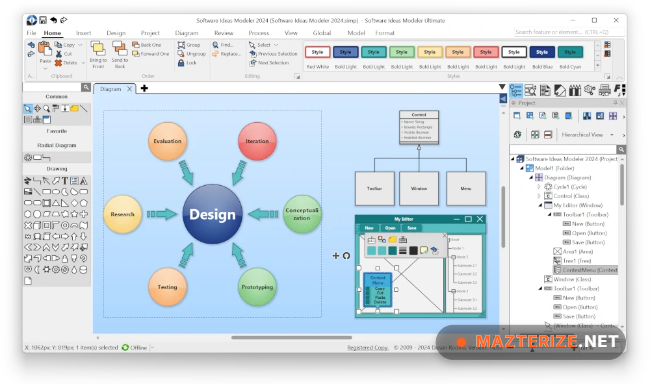Viewport: 650px width, 384px height.
Task: Open the printer sidebar panel icon
Action: tap(604, 90)
